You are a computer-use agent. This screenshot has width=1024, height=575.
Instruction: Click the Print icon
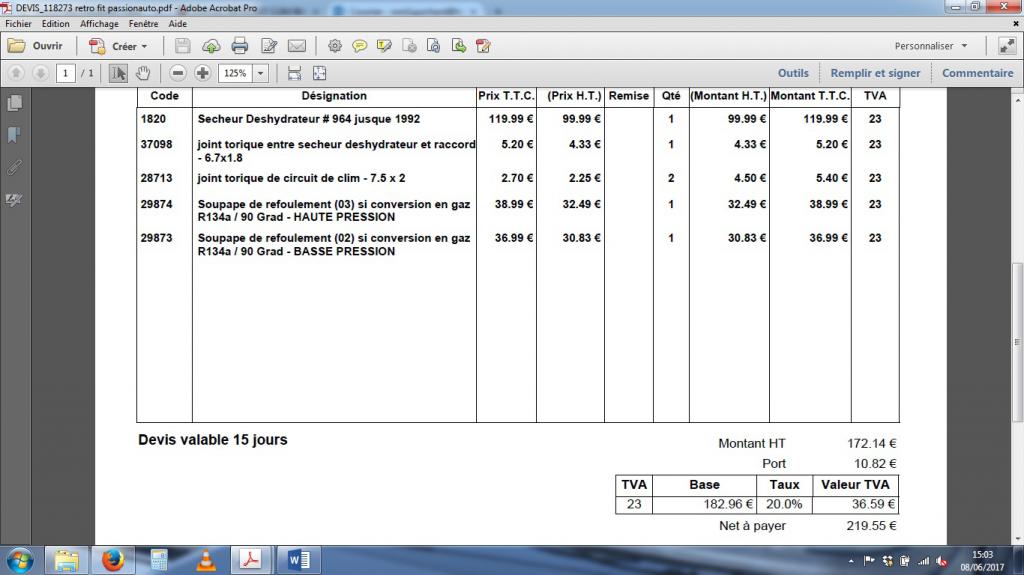coord(240,46)
